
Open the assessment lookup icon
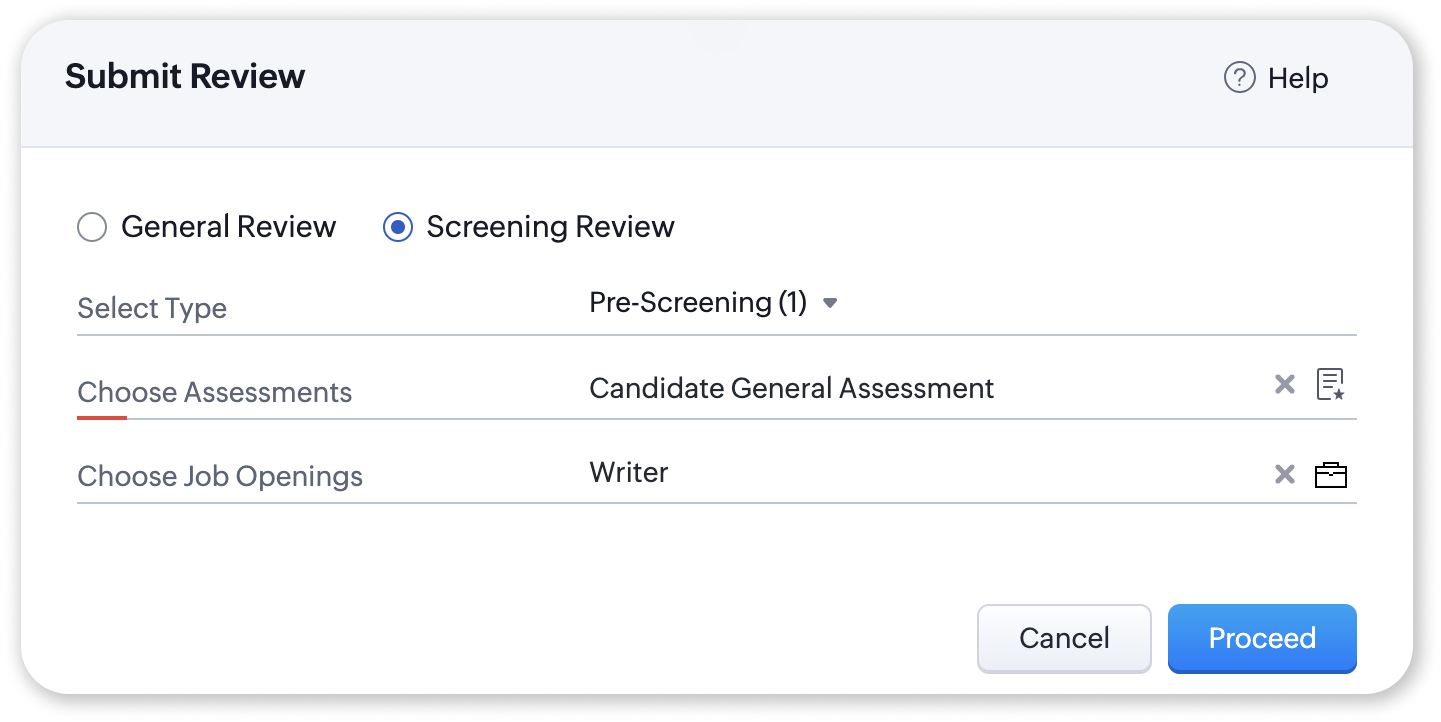click(1330, 385)
